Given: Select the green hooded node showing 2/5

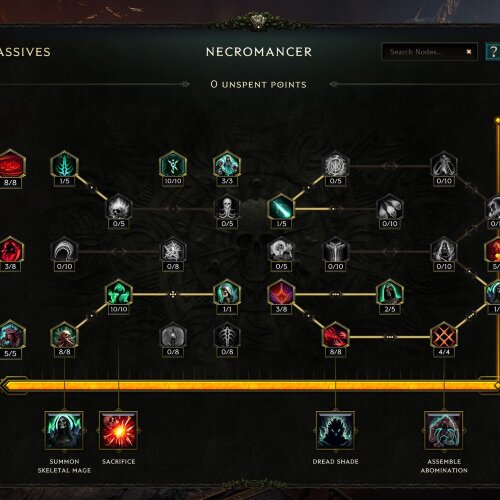Looking at the screenshot, I should (389, 293).
